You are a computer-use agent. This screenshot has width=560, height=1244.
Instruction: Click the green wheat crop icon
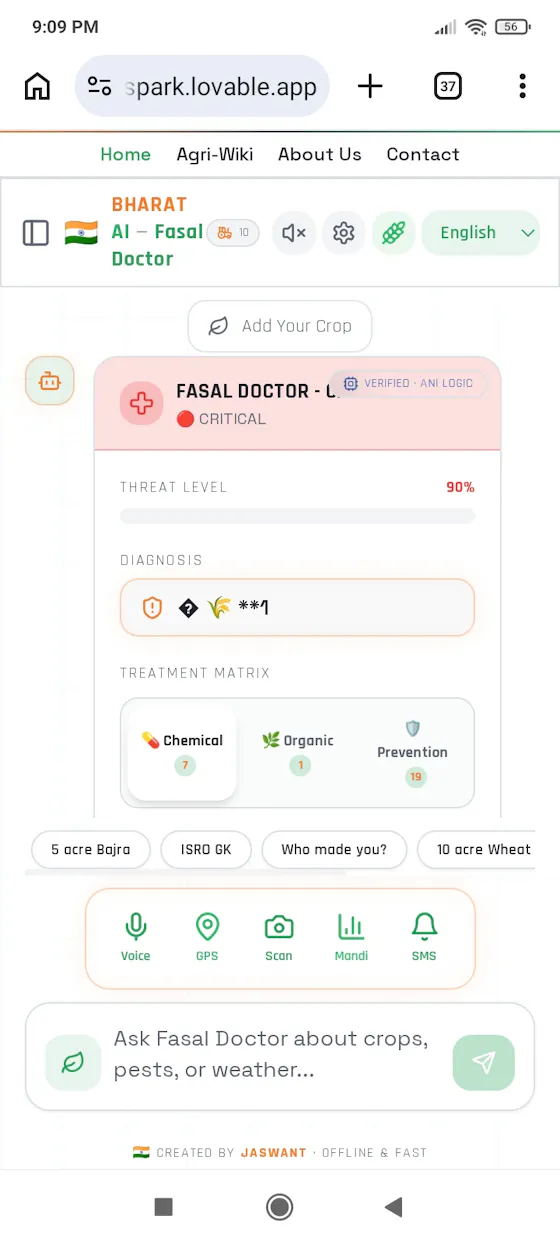(394, 233)
